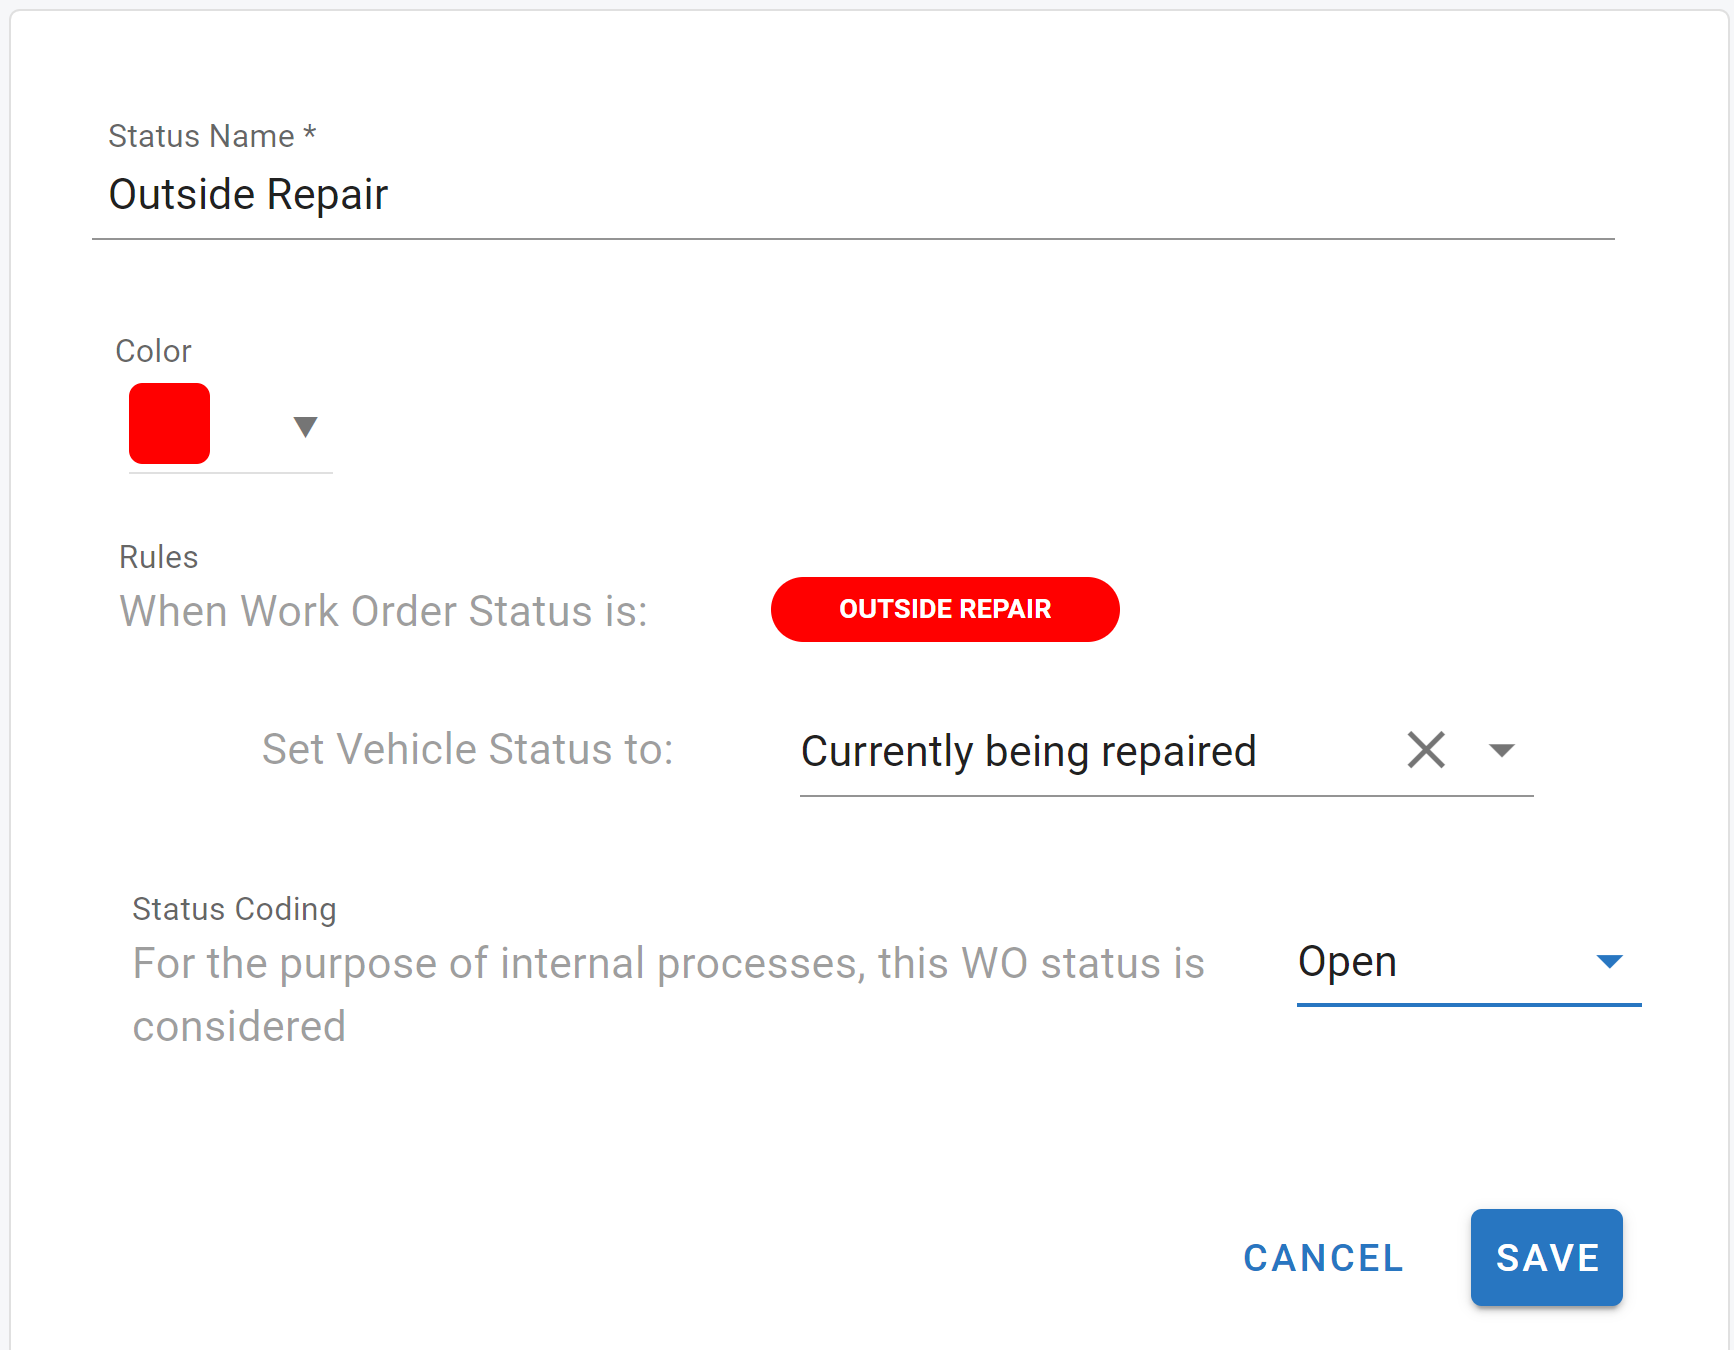The image size is (1734, 1350).
Task: Click the internal processes description text
Action: tap(668, 964)
